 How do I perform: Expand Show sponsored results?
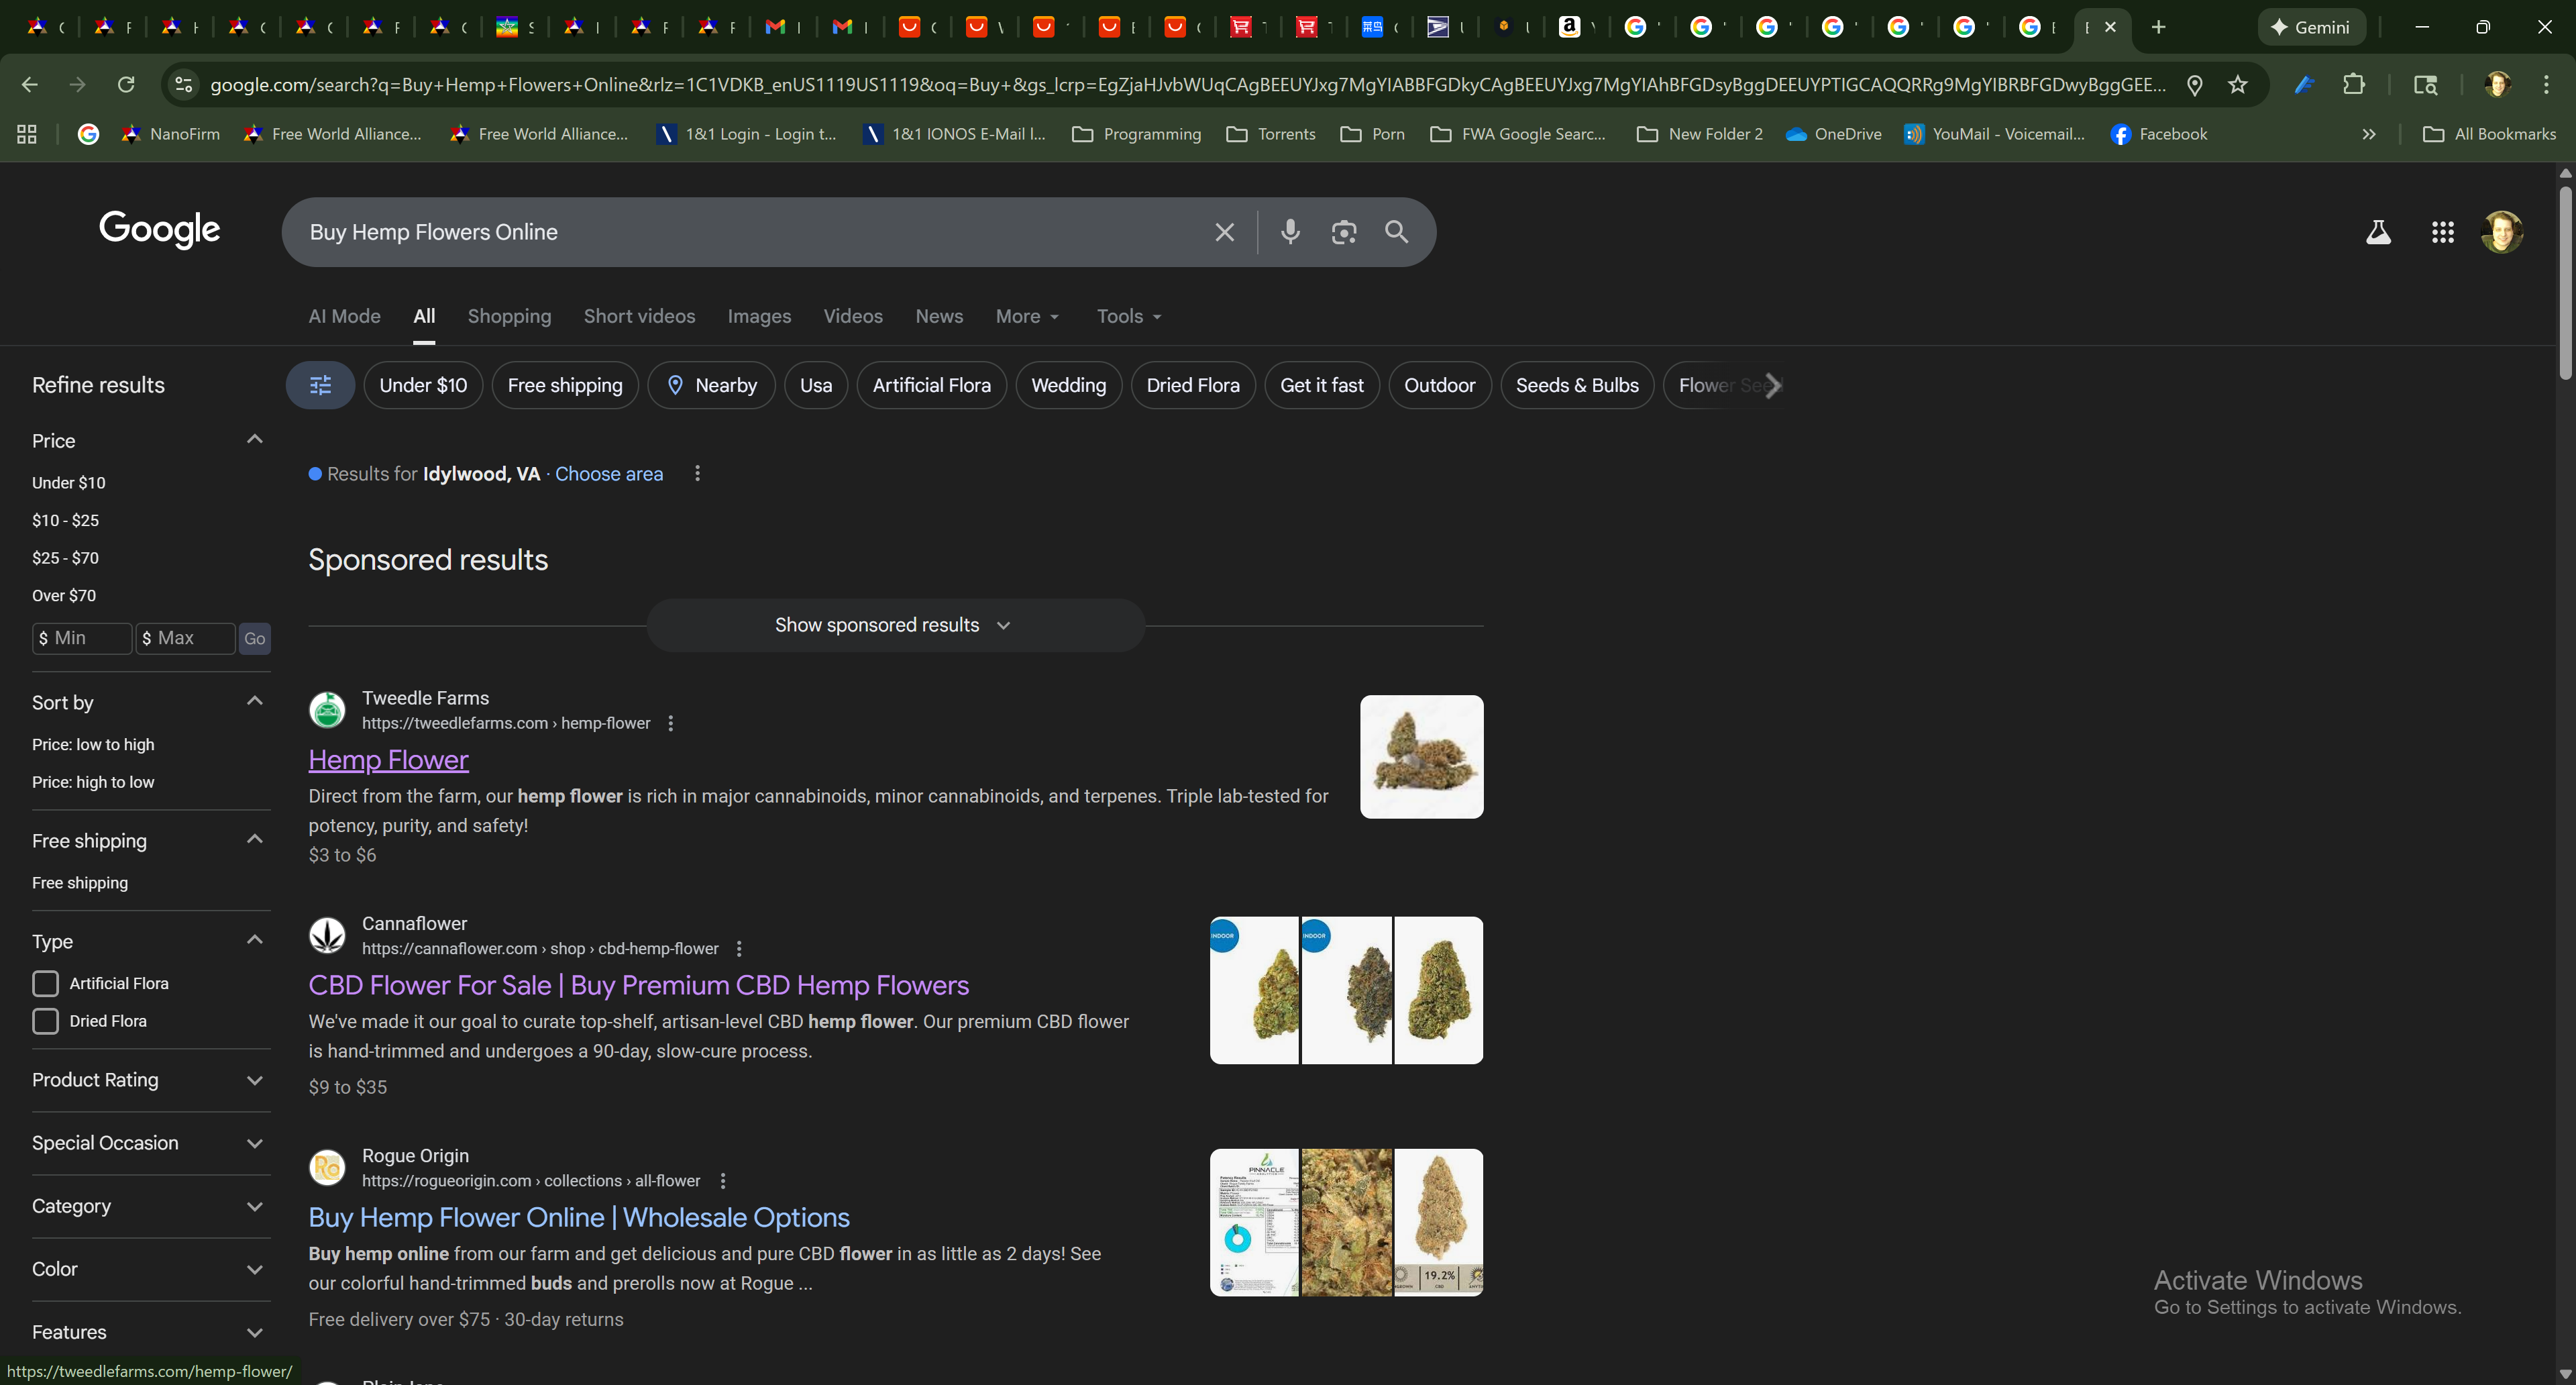click(894, 625)
